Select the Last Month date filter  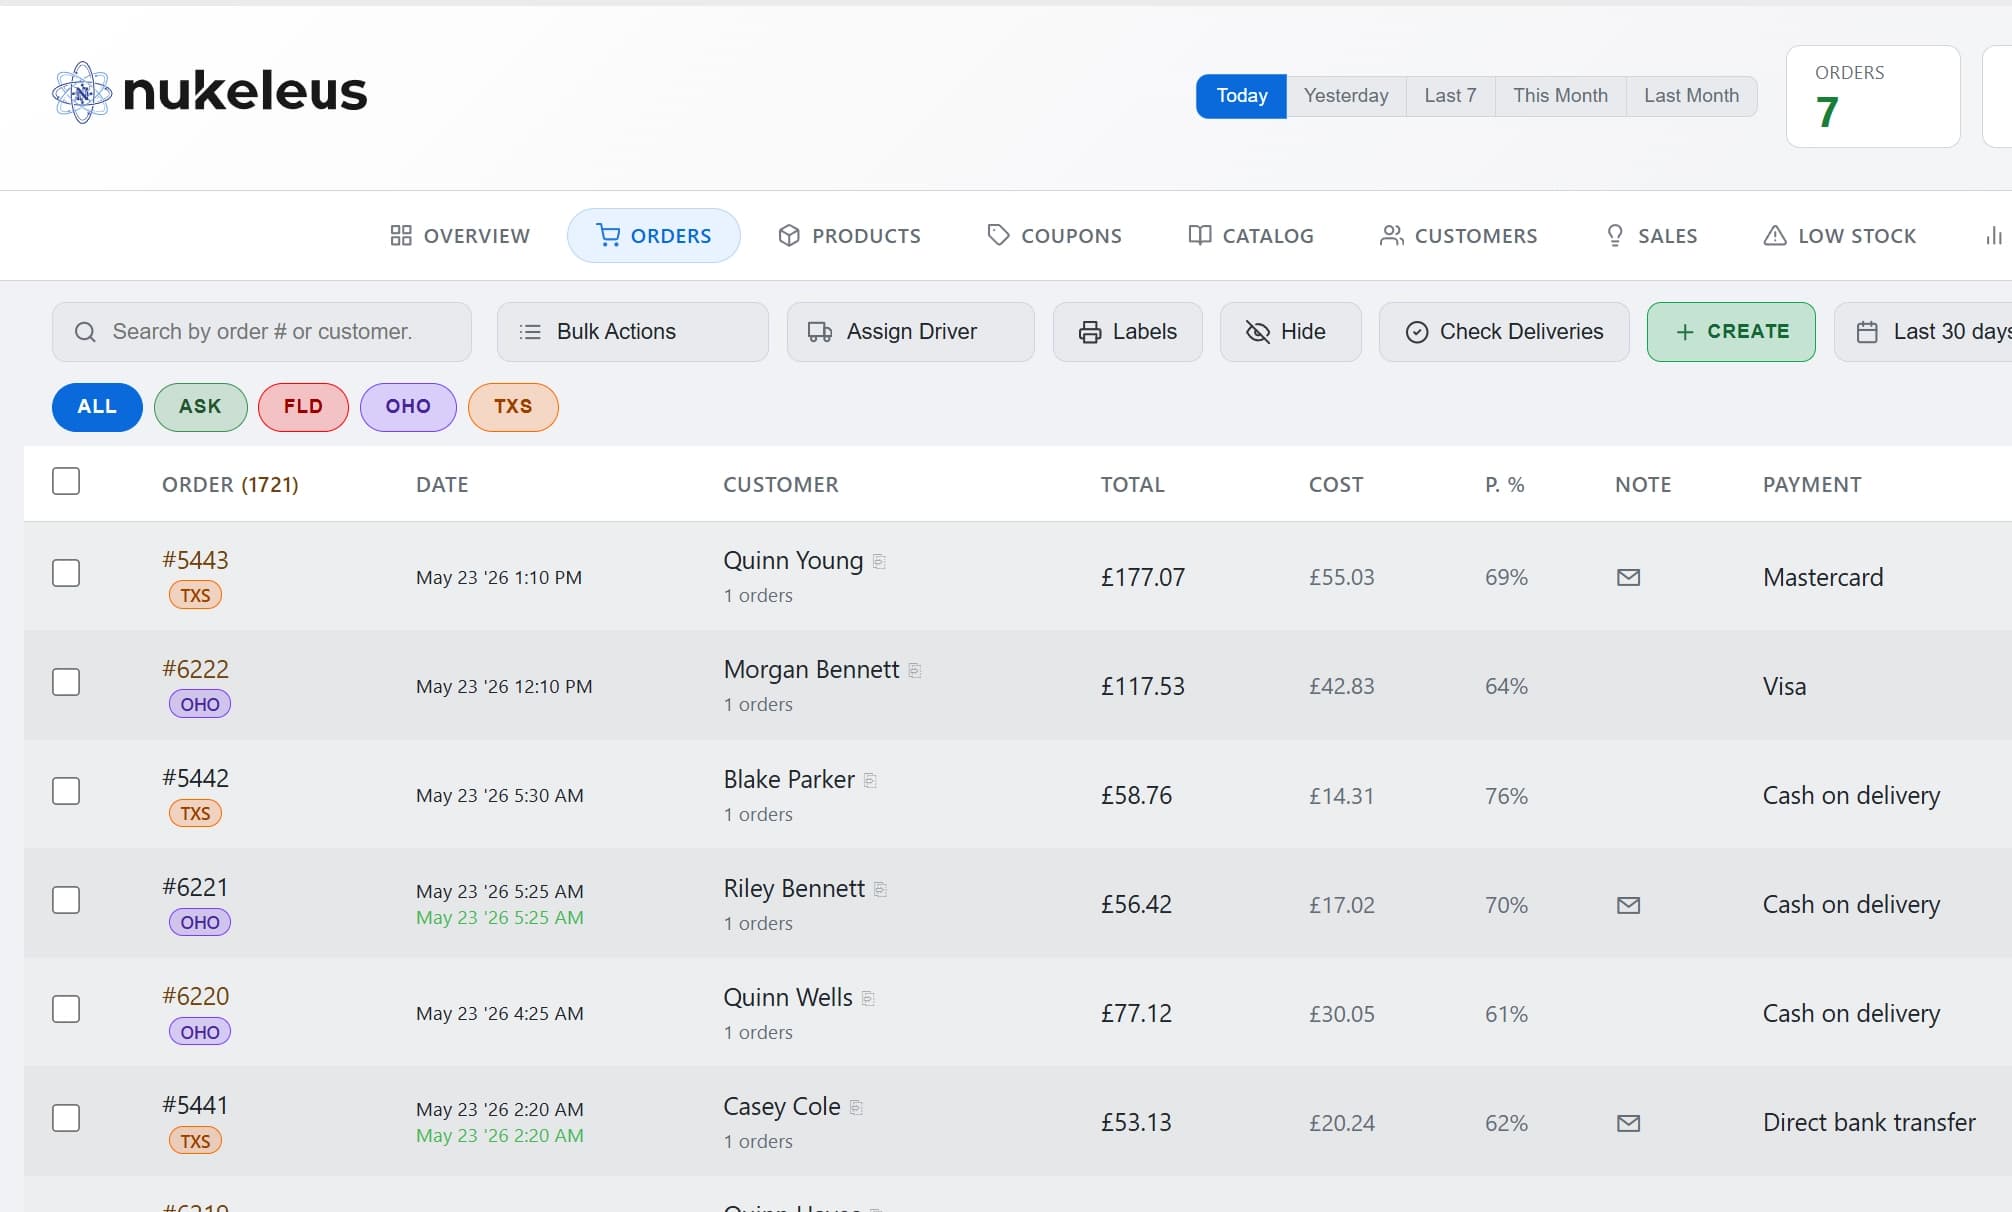(1691, 96)
